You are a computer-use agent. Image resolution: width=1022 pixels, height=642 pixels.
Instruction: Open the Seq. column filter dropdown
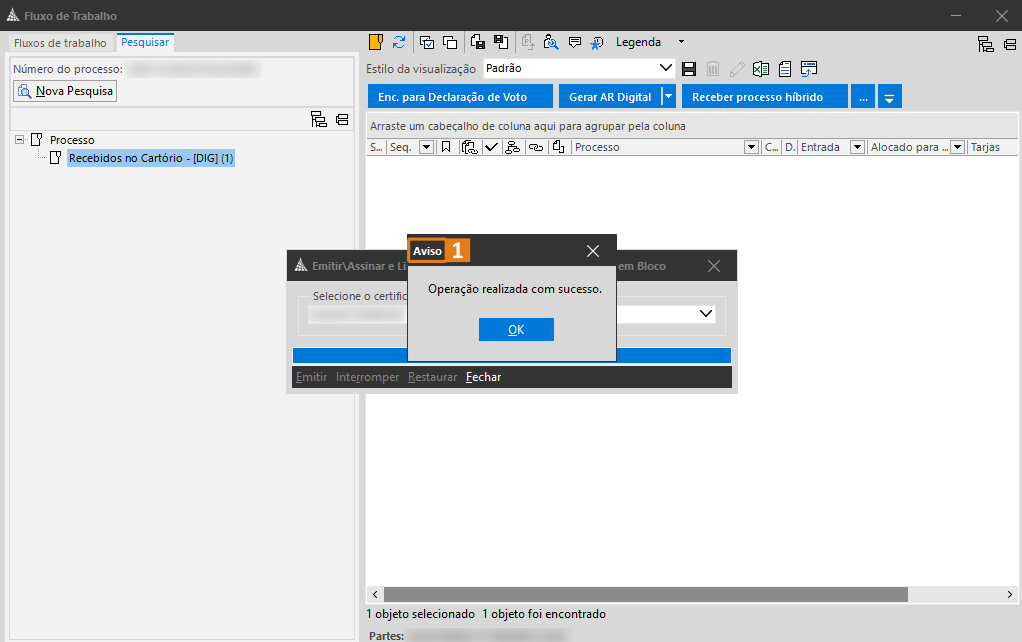(x=426, y=147)
